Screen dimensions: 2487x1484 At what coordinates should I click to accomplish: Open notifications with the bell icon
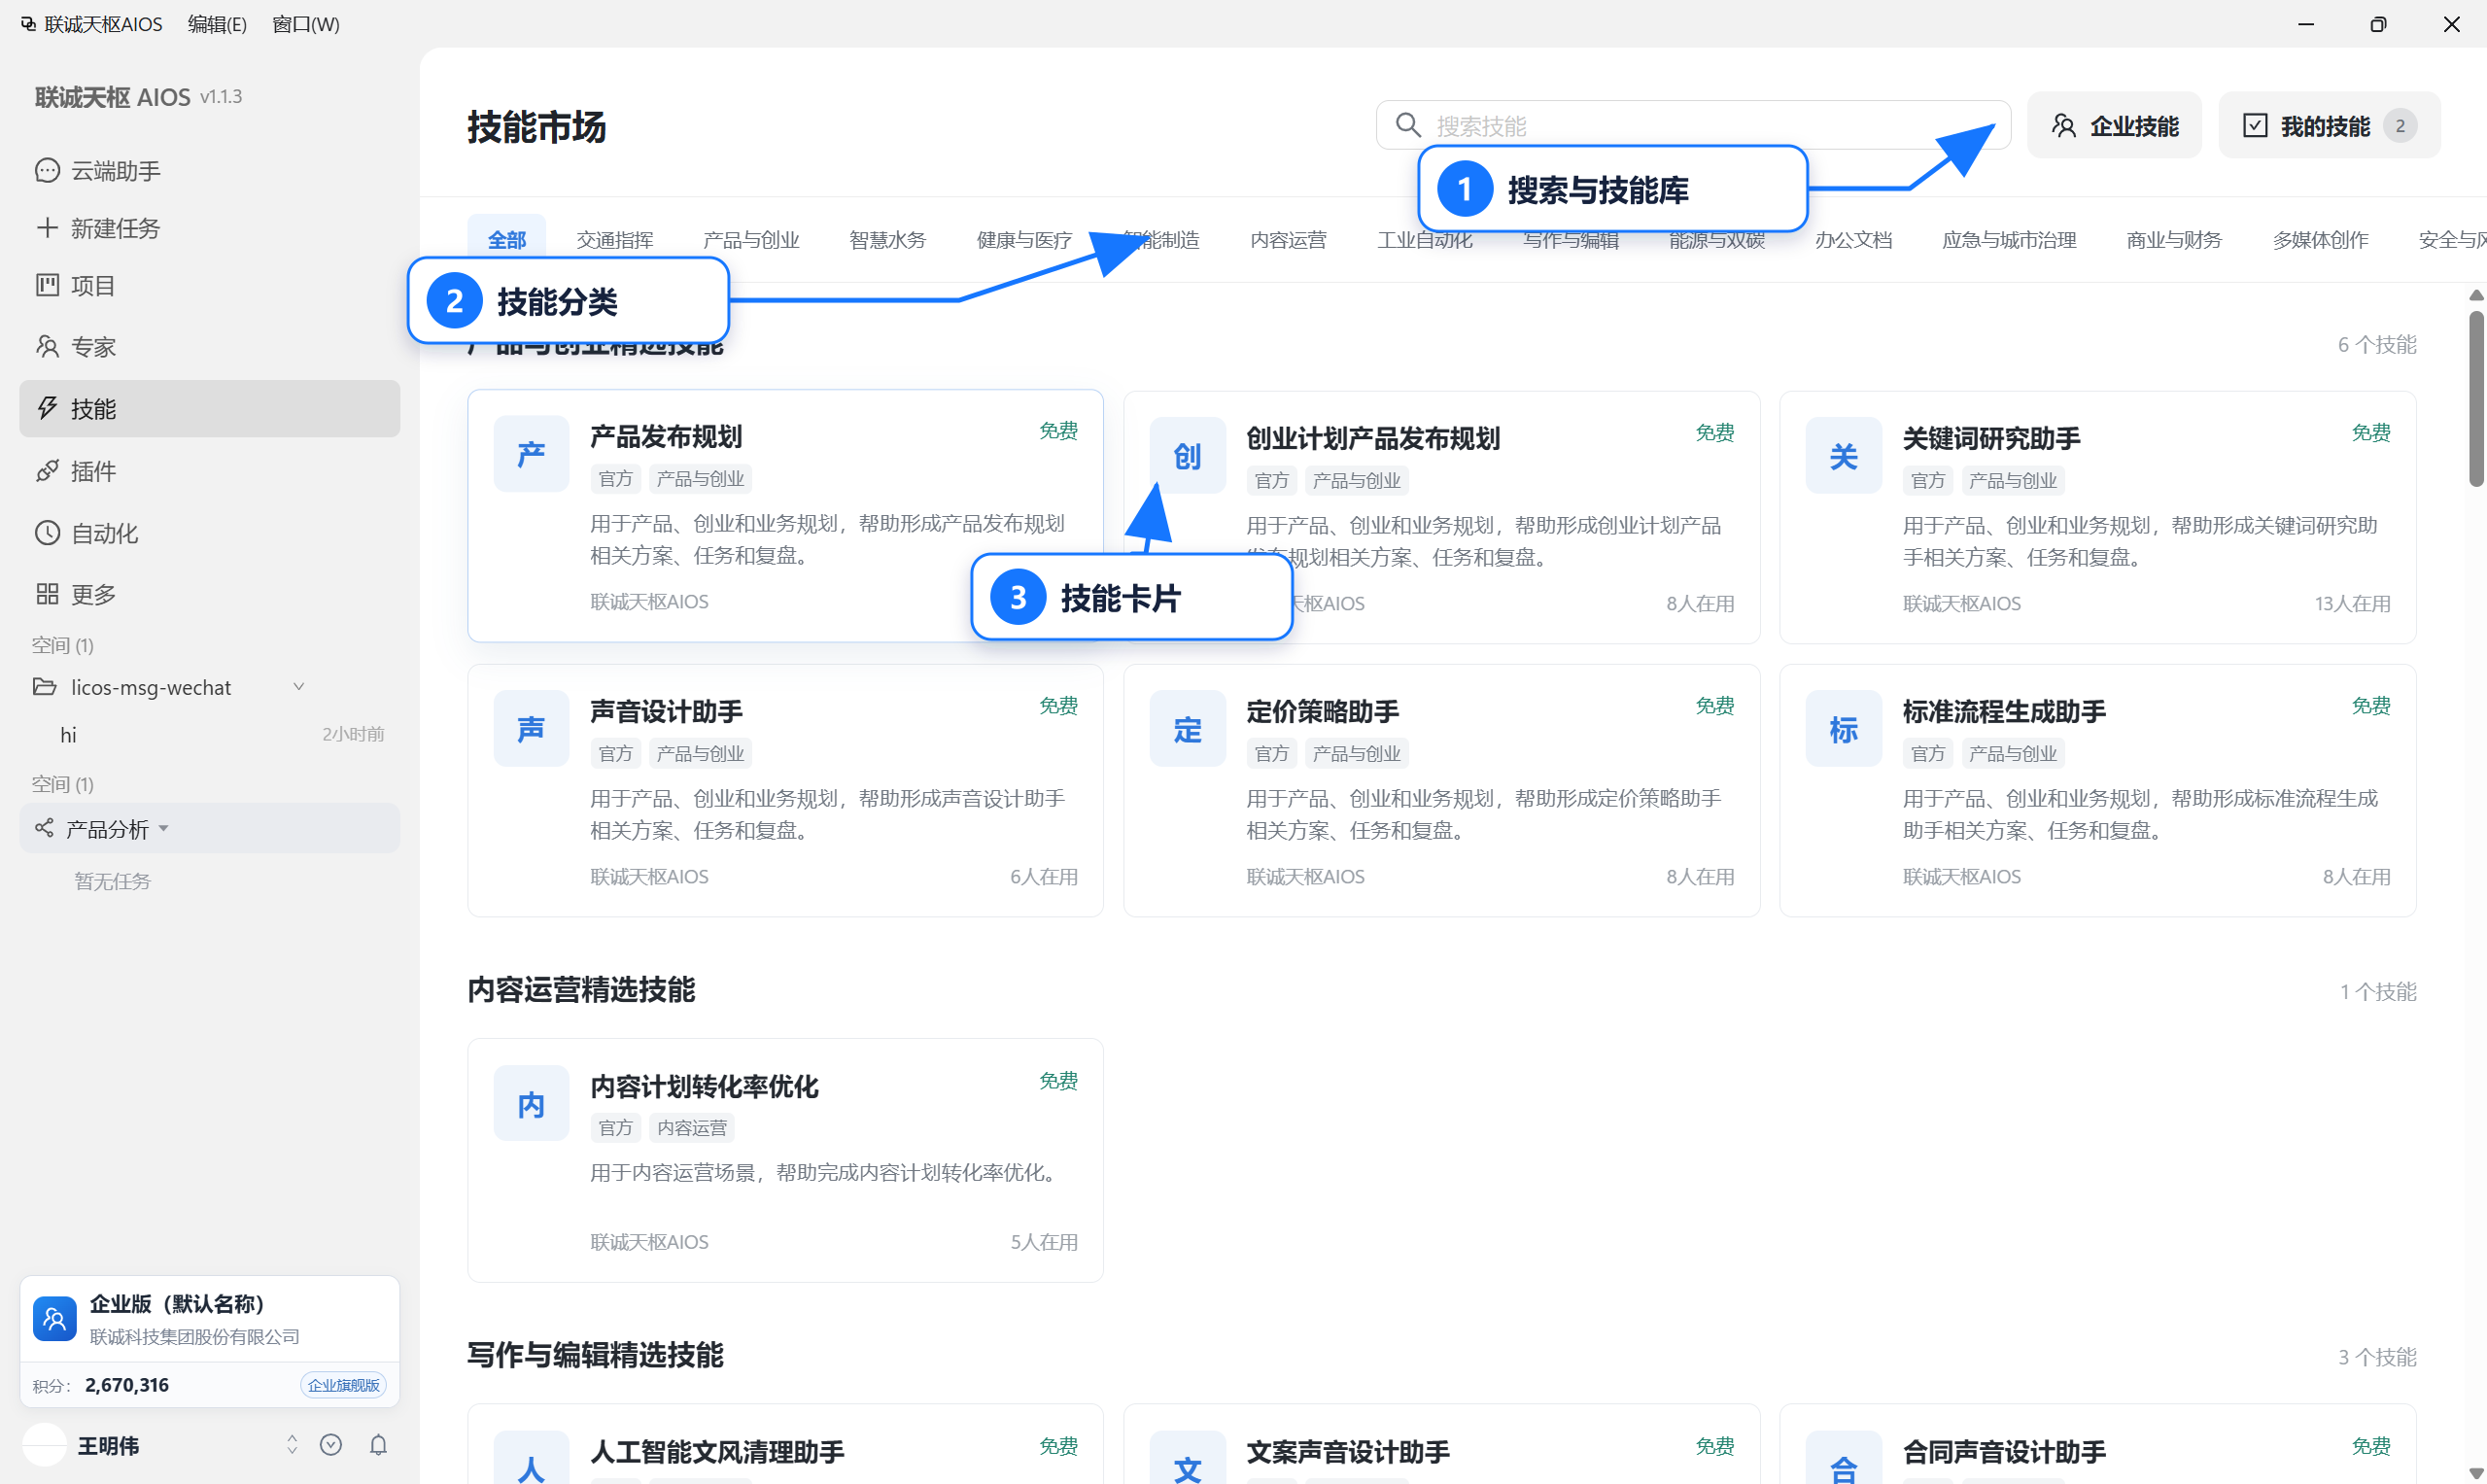(x=378, y=1445)
